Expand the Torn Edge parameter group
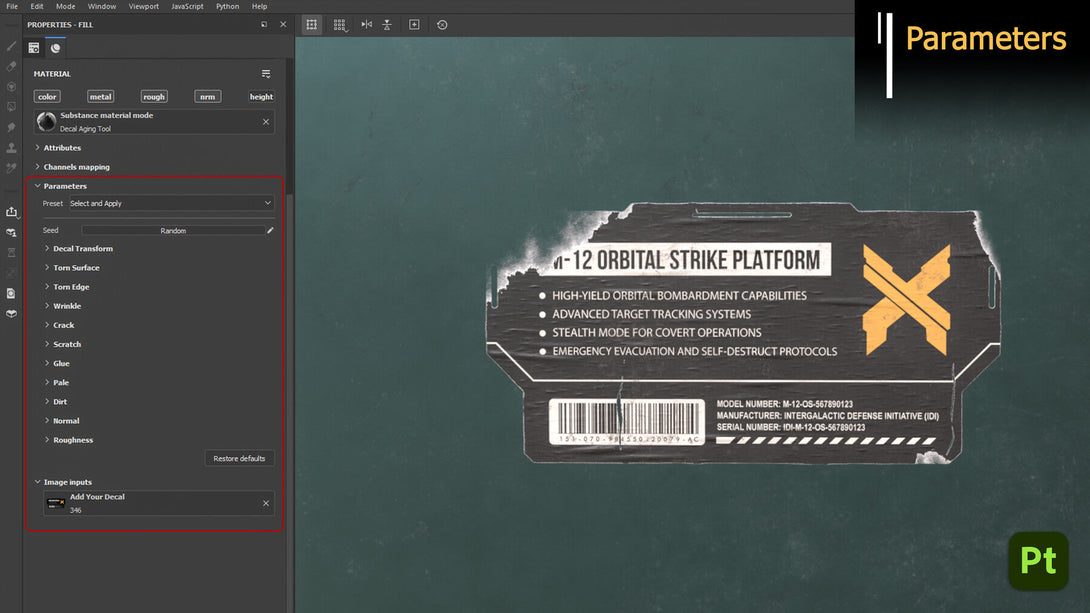Screen dimensions: 1090x613 click(71, 286)
